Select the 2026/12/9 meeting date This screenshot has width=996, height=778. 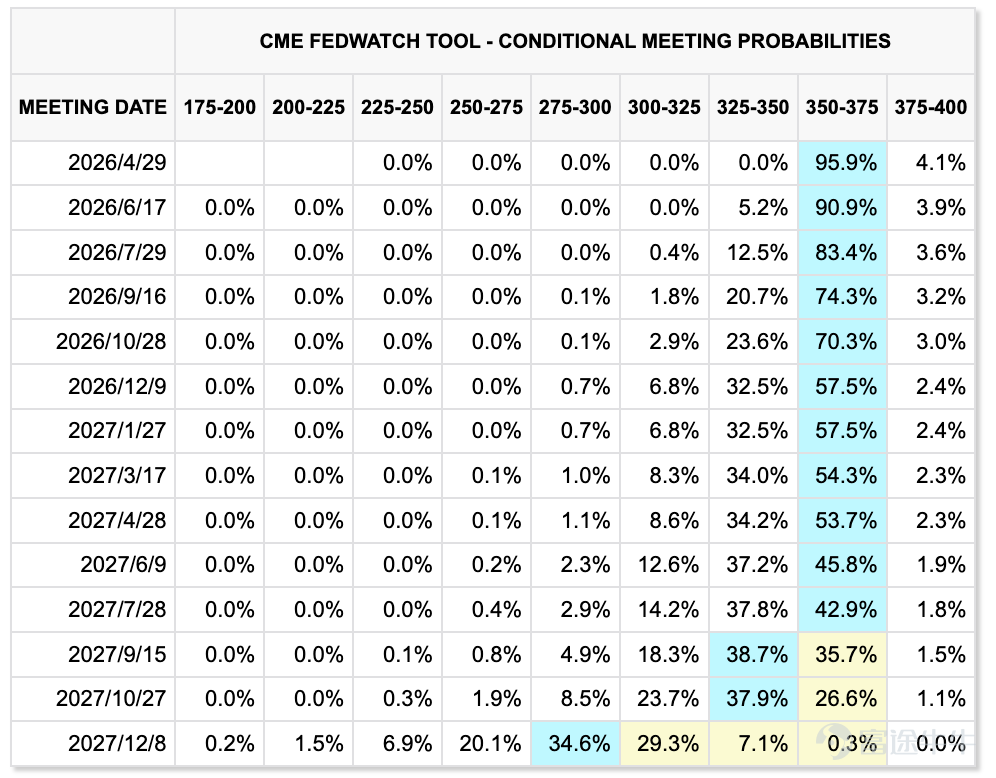[117, 386]
